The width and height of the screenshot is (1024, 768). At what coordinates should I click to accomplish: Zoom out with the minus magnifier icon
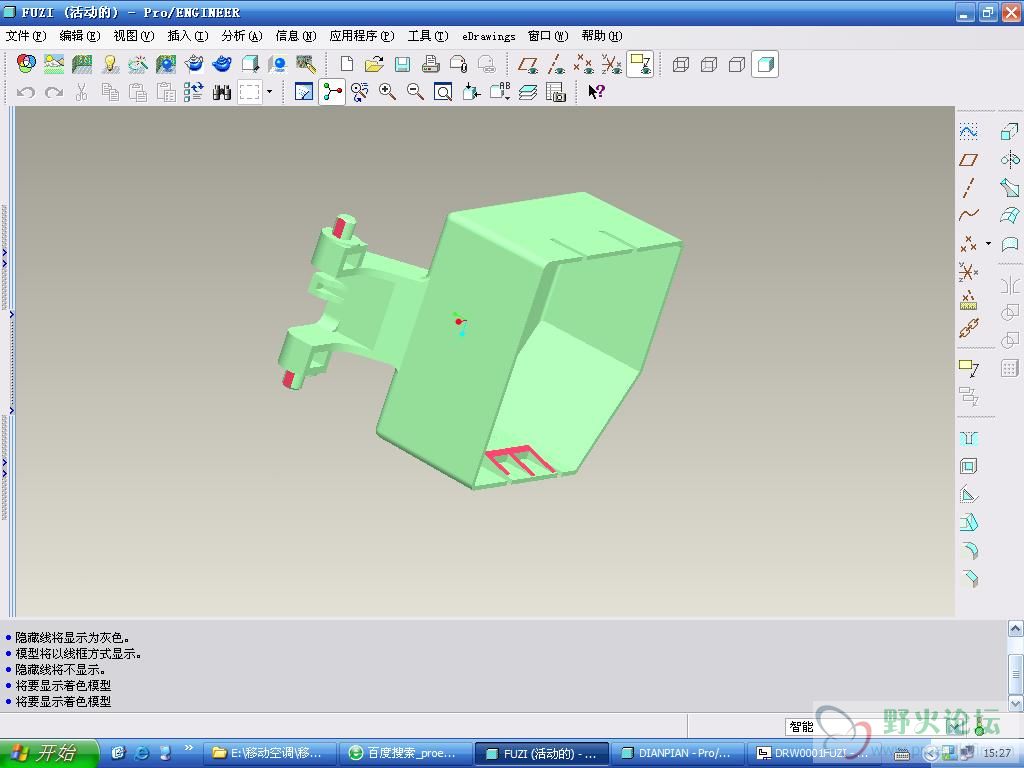(x=415, y=92)
